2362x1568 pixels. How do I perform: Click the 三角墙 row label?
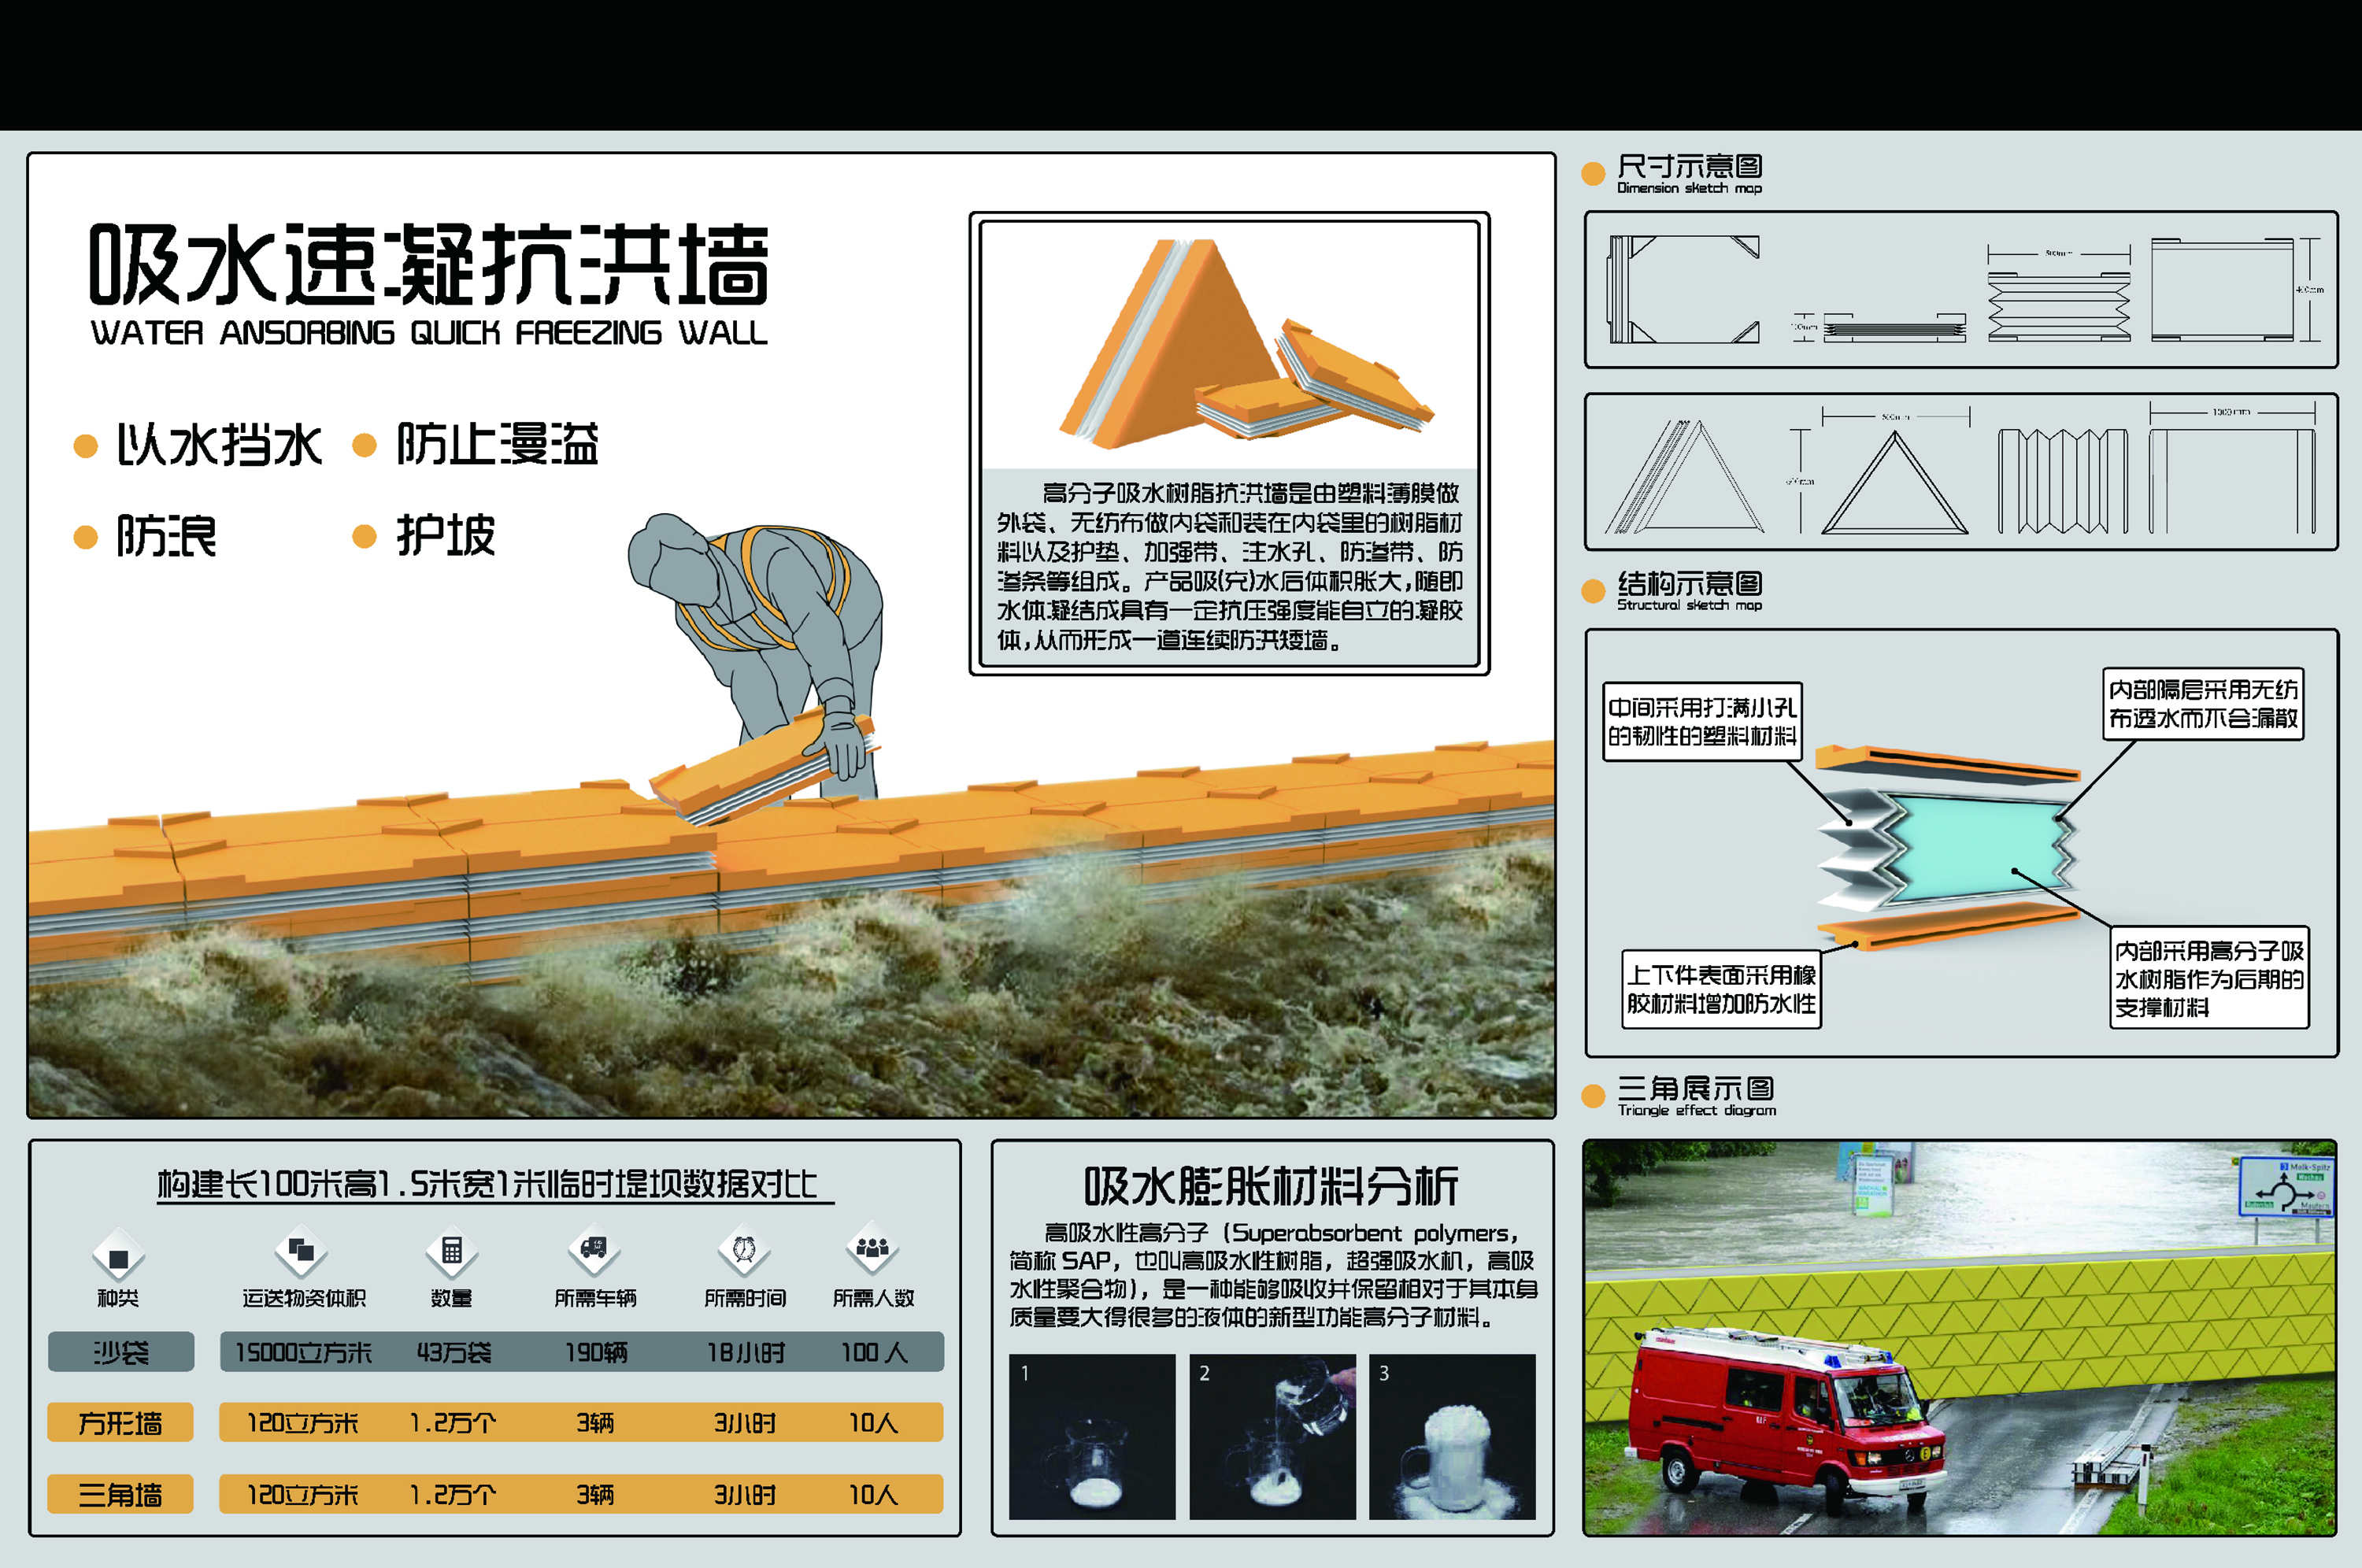tap(121, 1494)
